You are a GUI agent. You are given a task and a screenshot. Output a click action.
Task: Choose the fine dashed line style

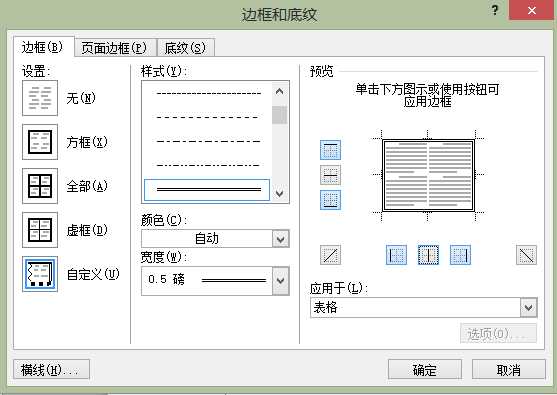point(209,93)
